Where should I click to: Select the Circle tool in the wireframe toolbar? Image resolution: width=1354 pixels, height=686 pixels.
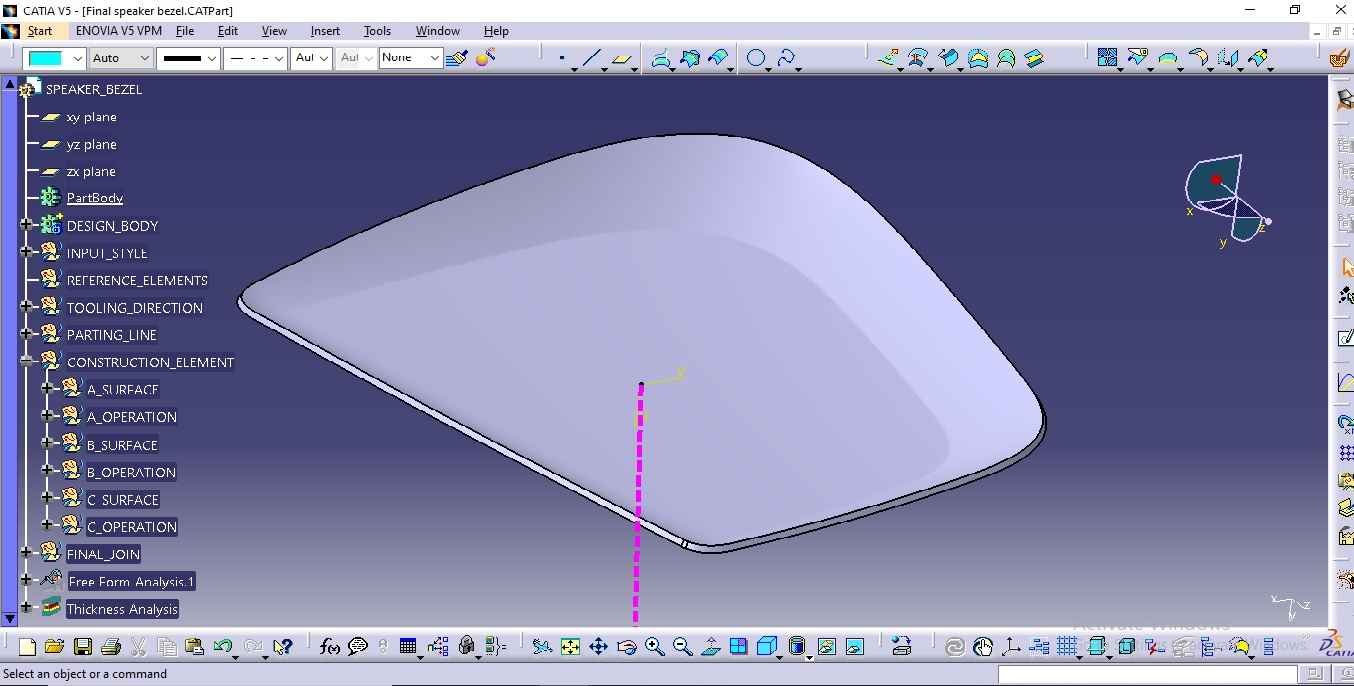tap(756, 59)
